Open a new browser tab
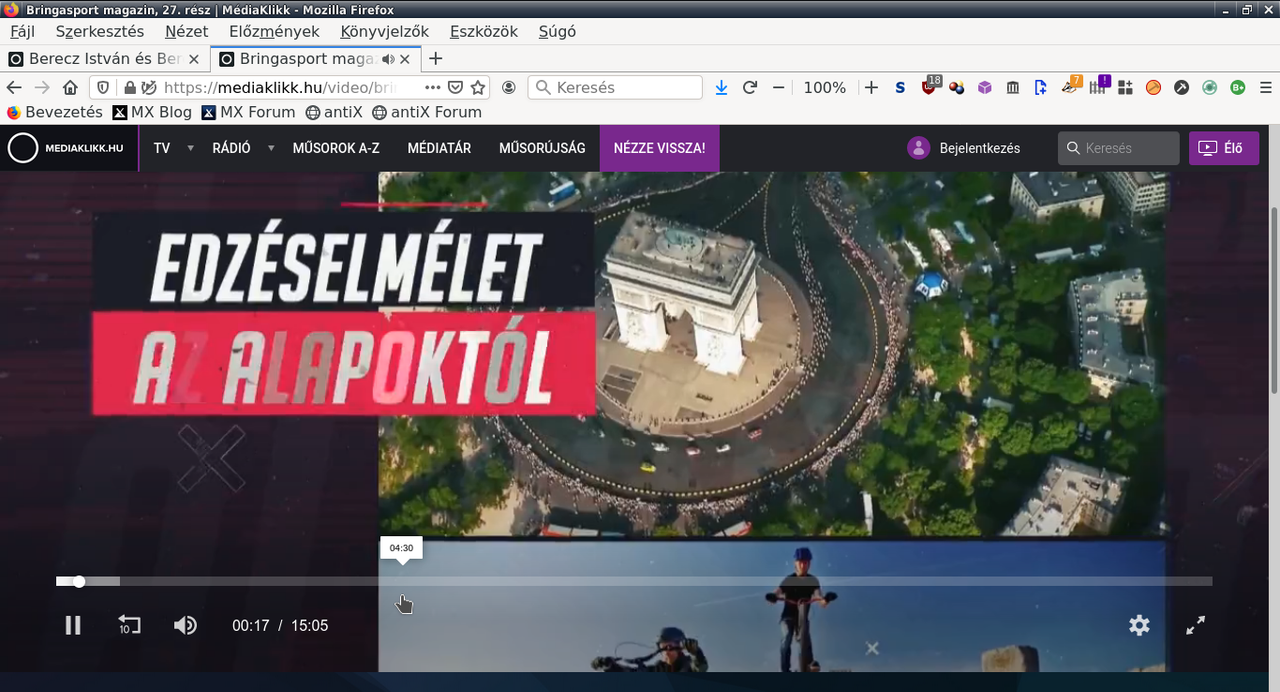This screenshot has width=1280, height=692. [435, 59]
